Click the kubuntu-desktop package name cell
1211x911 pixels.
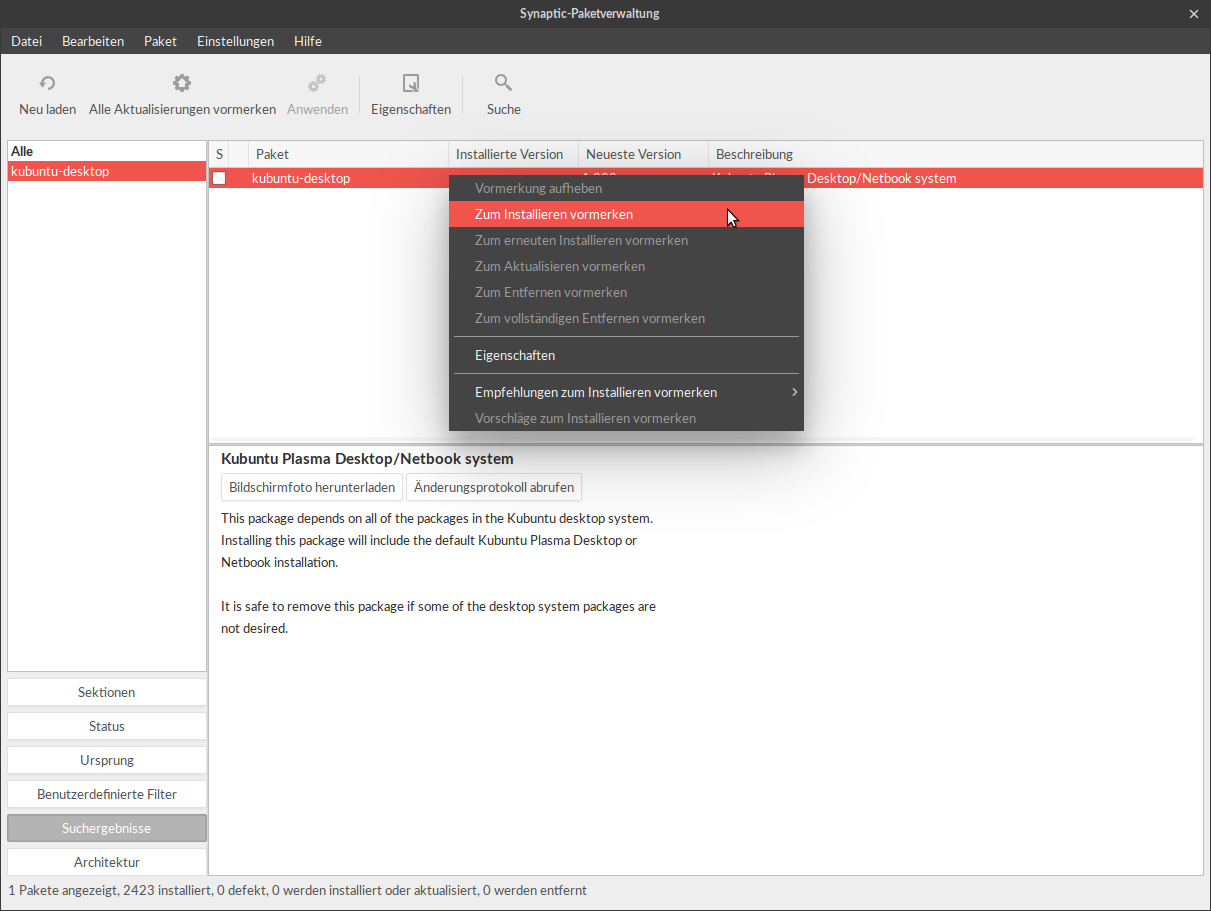pyautogui.click(x=301, y=179)
